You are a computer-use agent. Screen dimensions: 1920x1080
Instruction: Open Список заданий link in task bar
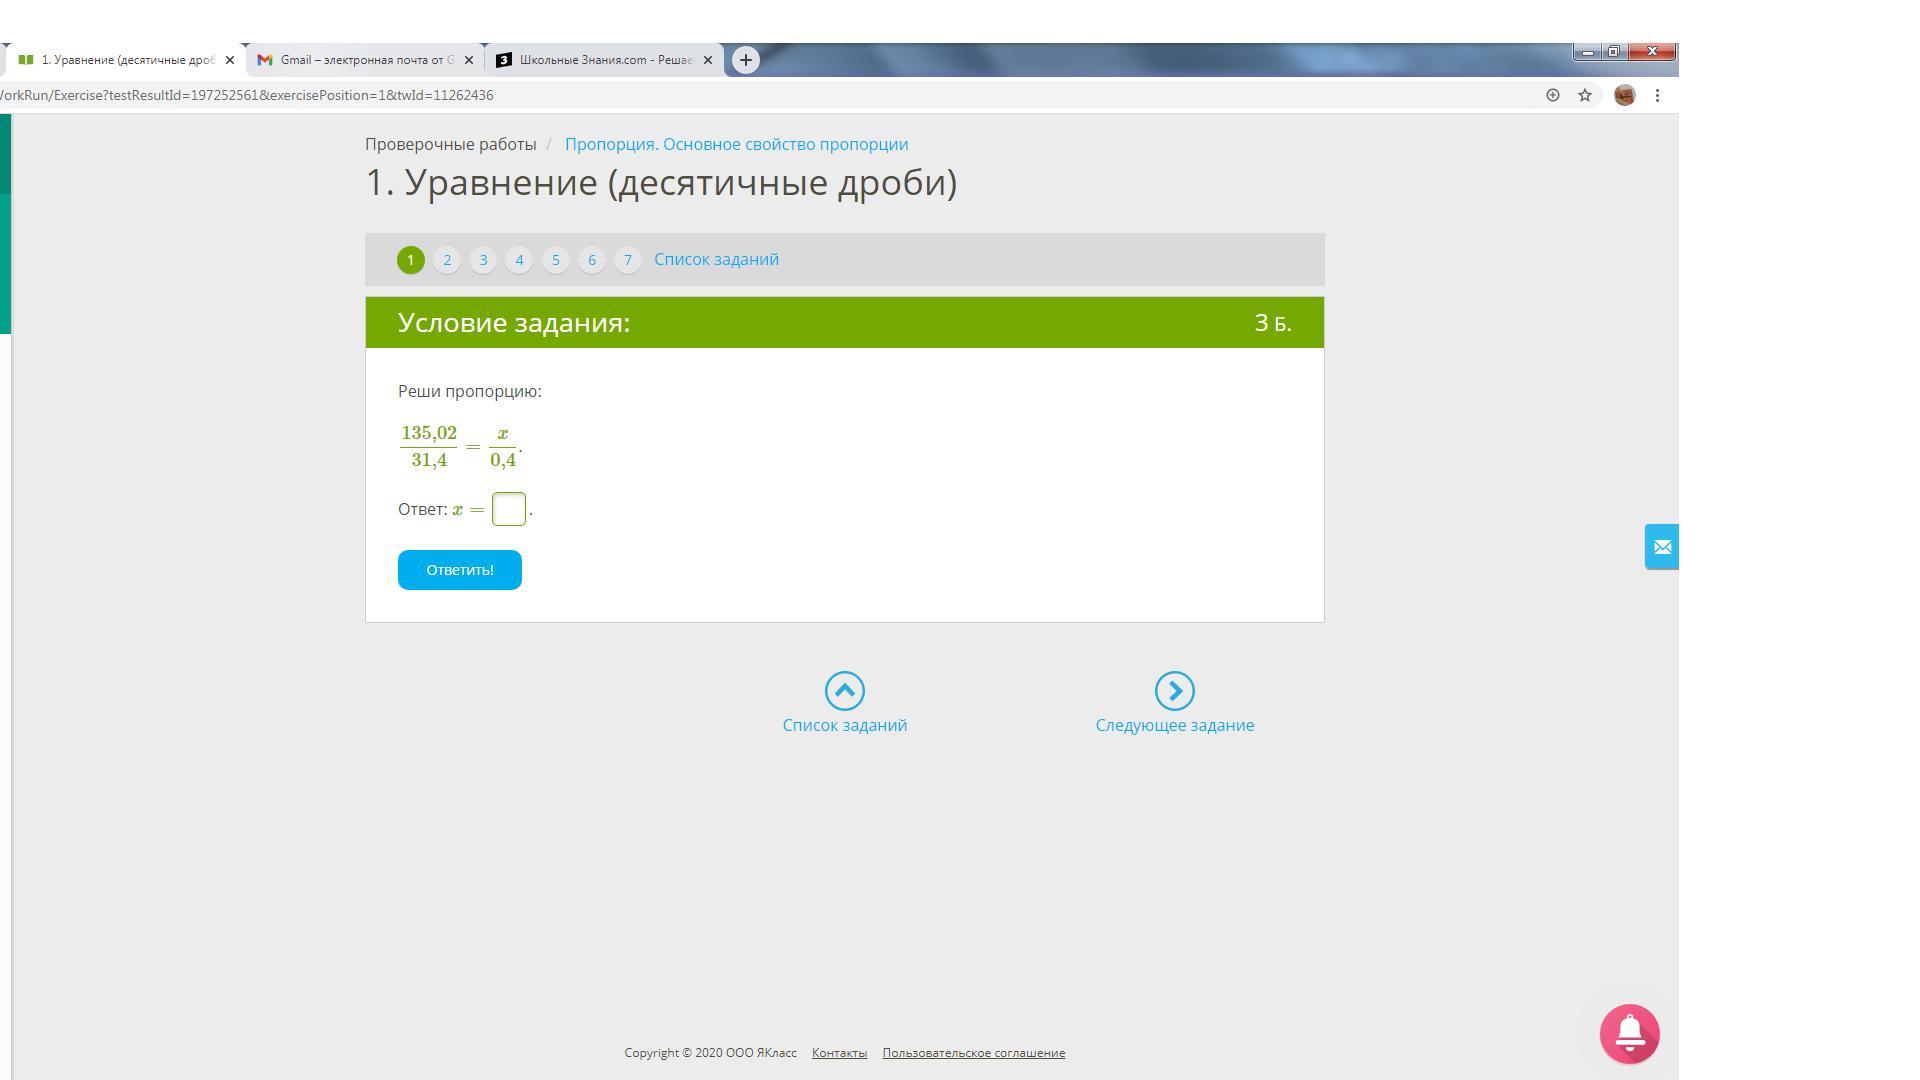tap(716, 260)
